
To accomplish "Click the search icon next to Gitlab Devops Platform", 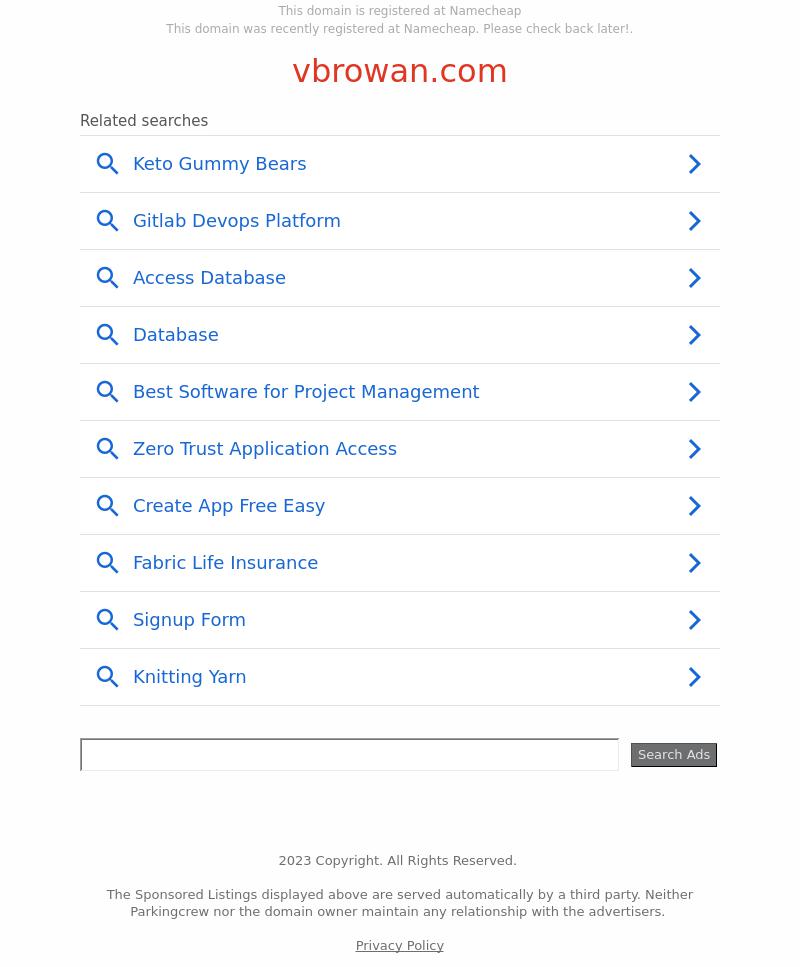I will click(x=107, y=221).
